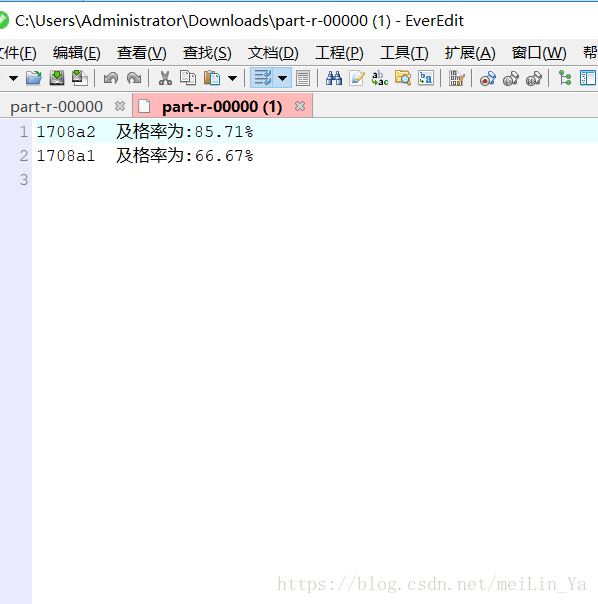Viewport: 598px width, 604px height.
Task: Click the file icon on active tab
Action: pos(144,106)
